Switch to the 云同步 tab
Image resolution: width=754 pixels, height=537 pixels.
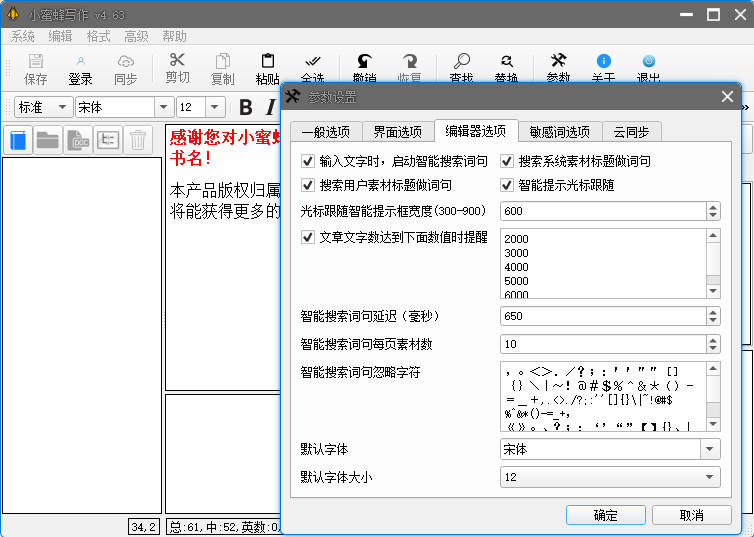pyautogui.click(x=631, y=132)
